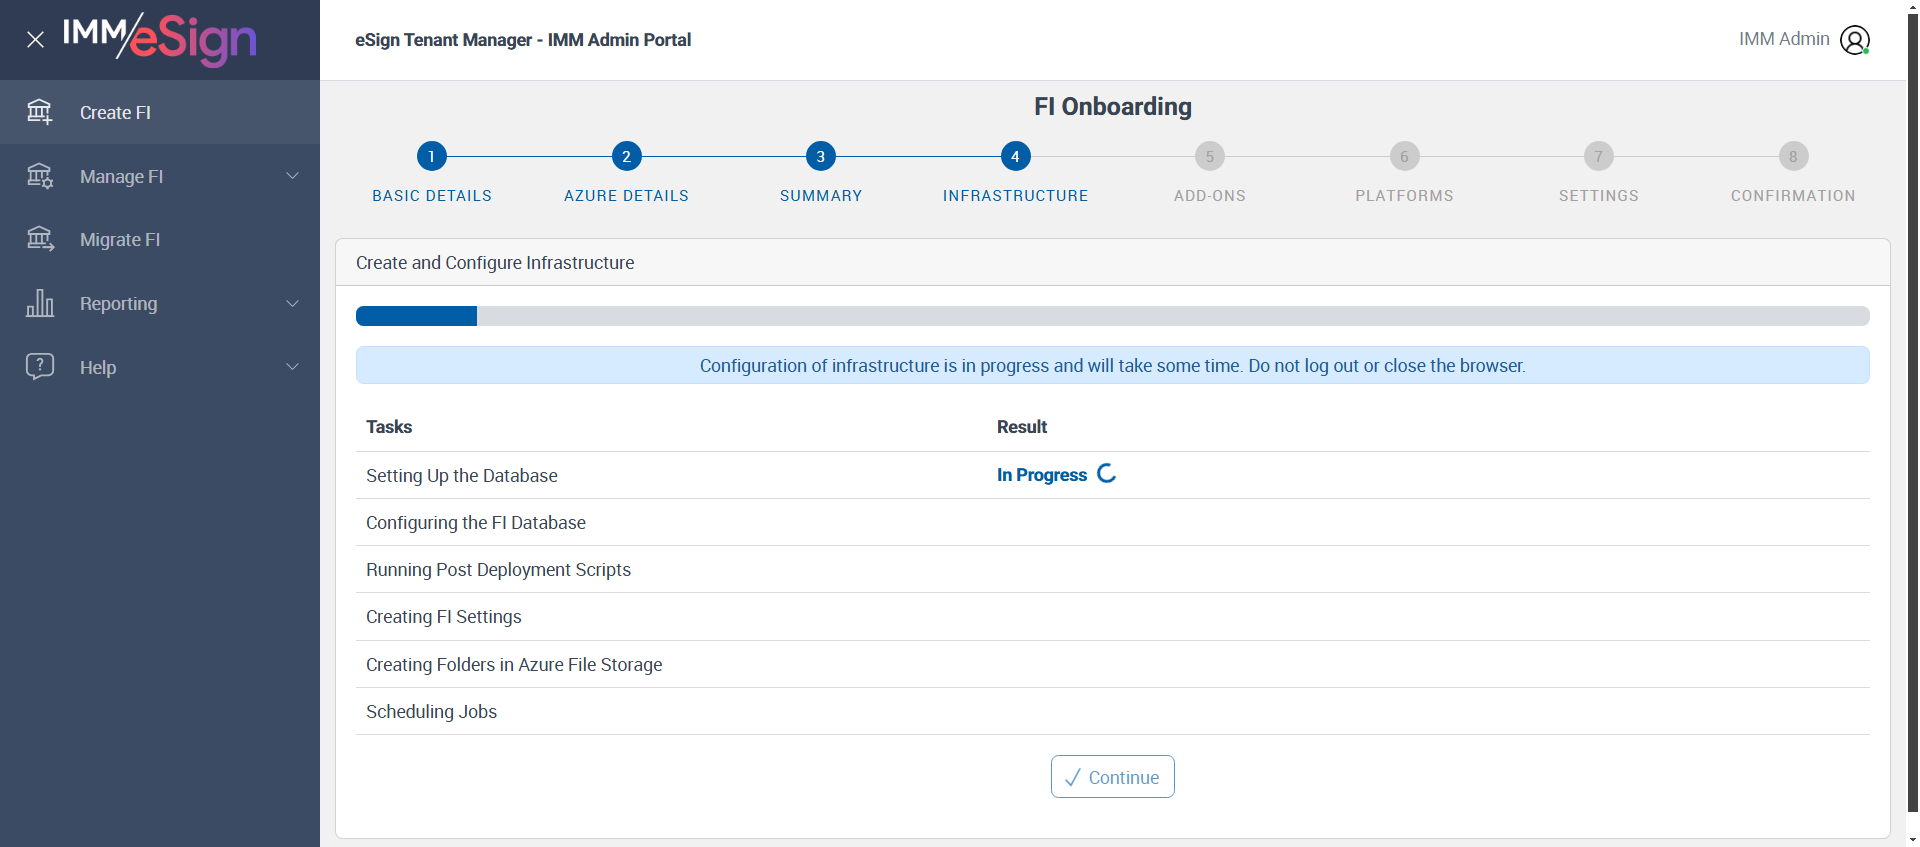Jump to step 2 Azure Details
The width and height of the screenshot is (1920, 847).
626,156
